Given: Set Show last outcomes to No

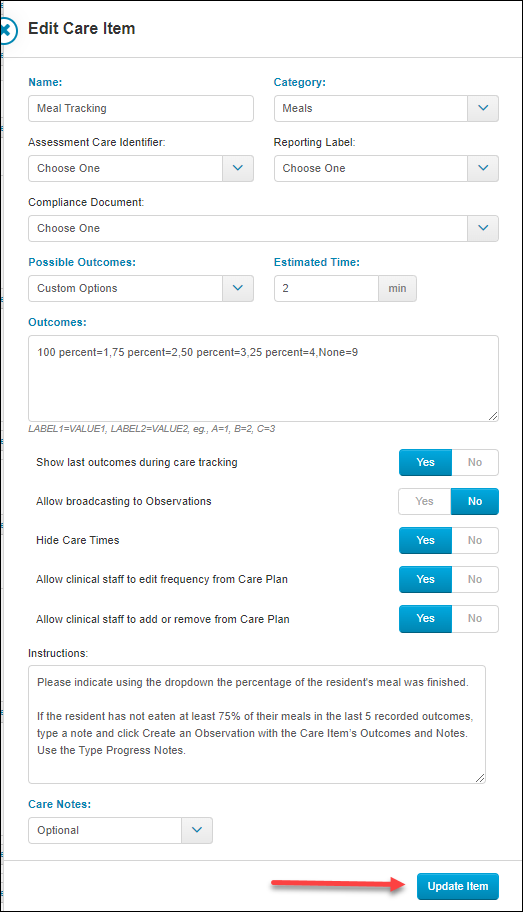Looking at the screenshot, I should tap(475, 462).
